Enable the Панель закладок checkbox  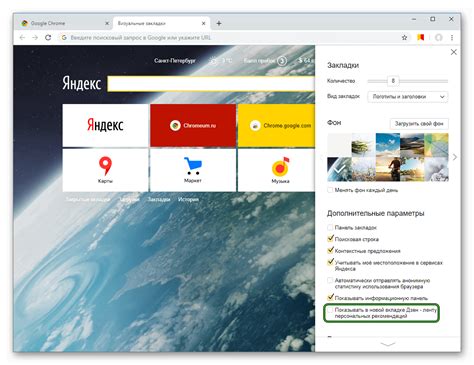330,227
